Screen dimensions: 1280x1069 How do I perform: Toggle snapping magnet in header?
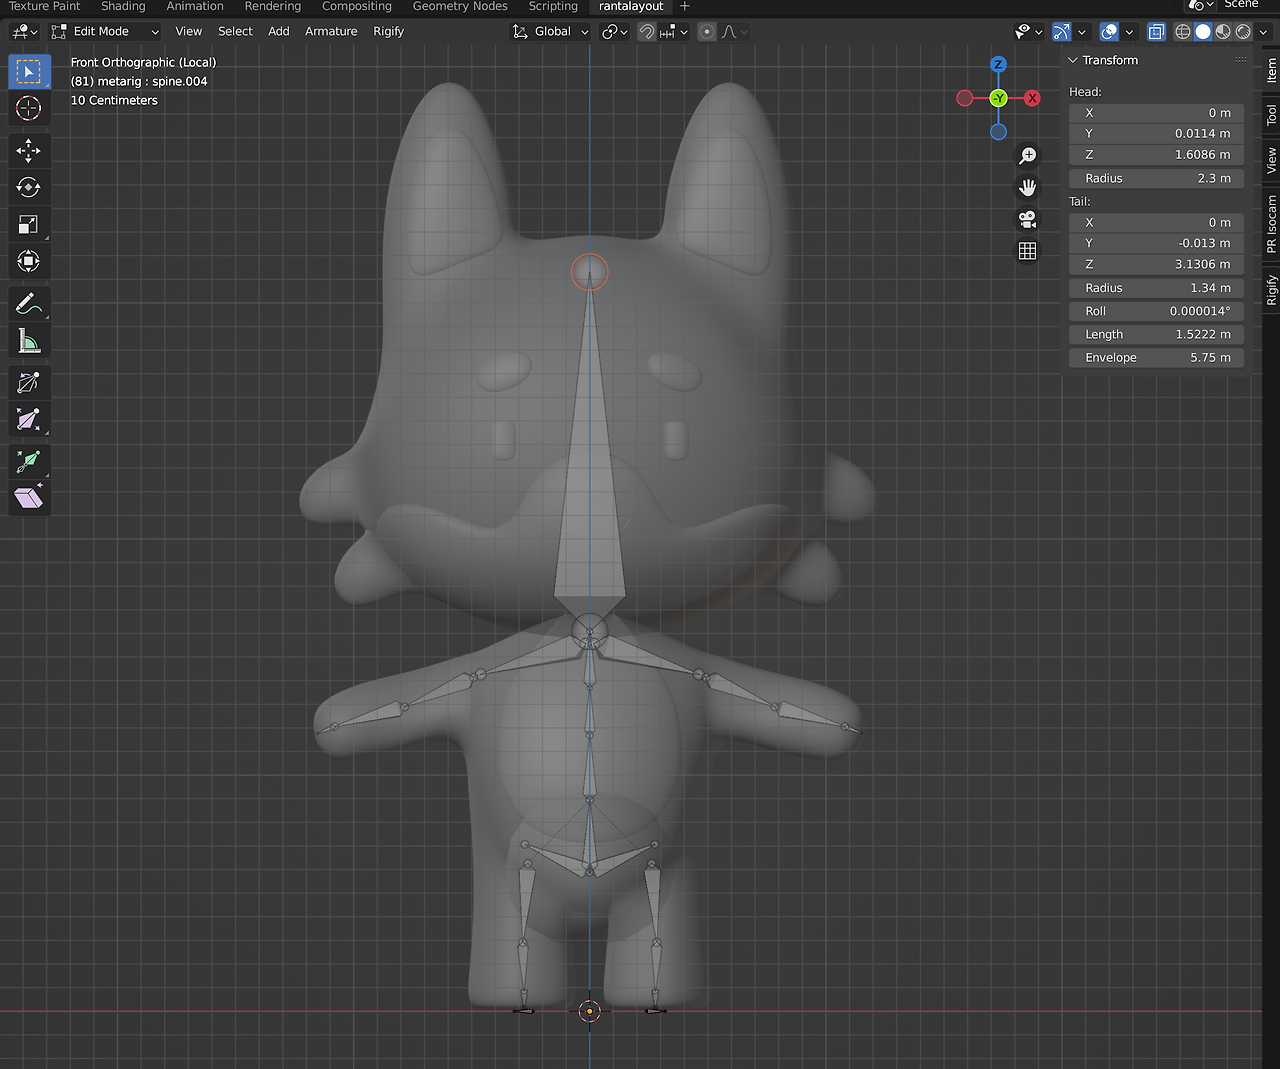point(647,32)
